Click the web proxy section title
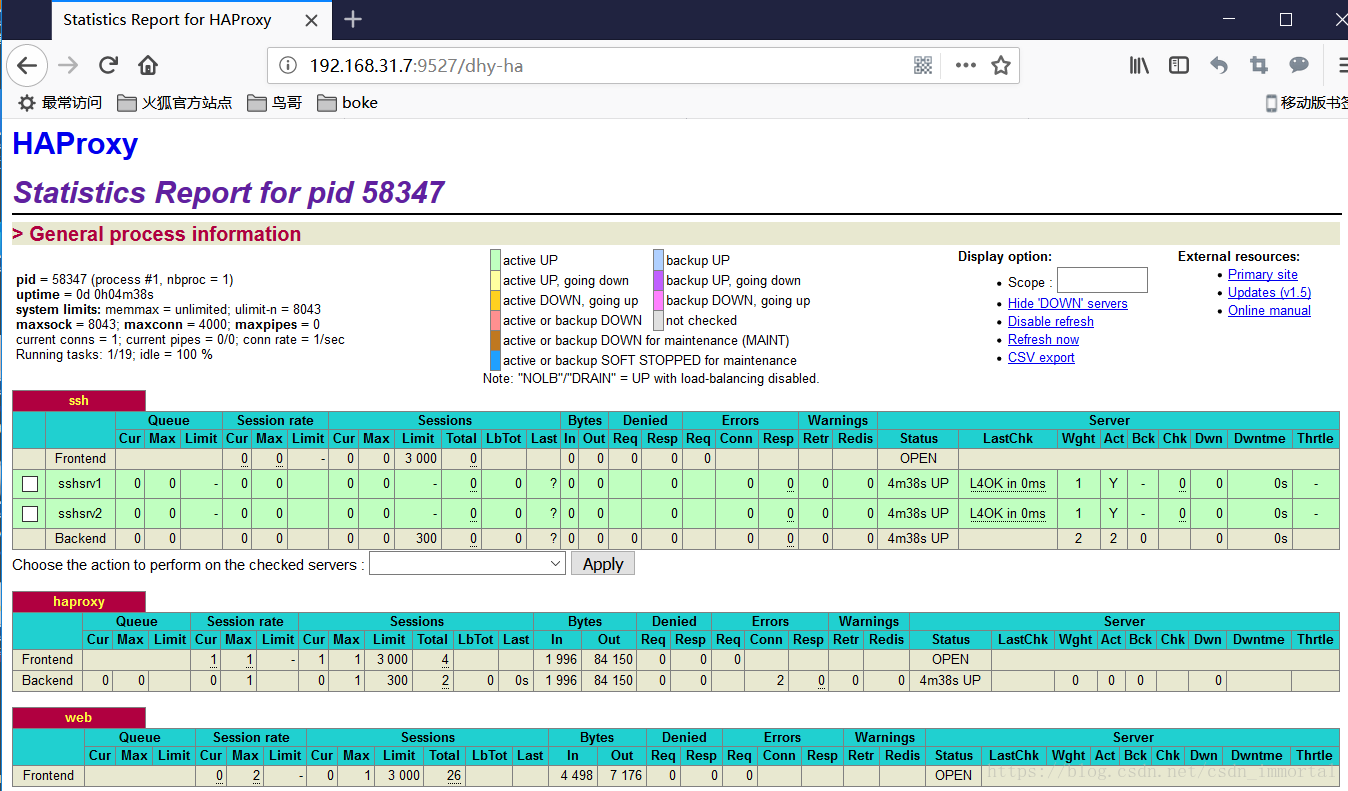The height and width of the screenshot is (791, 1348). (78, 718)
